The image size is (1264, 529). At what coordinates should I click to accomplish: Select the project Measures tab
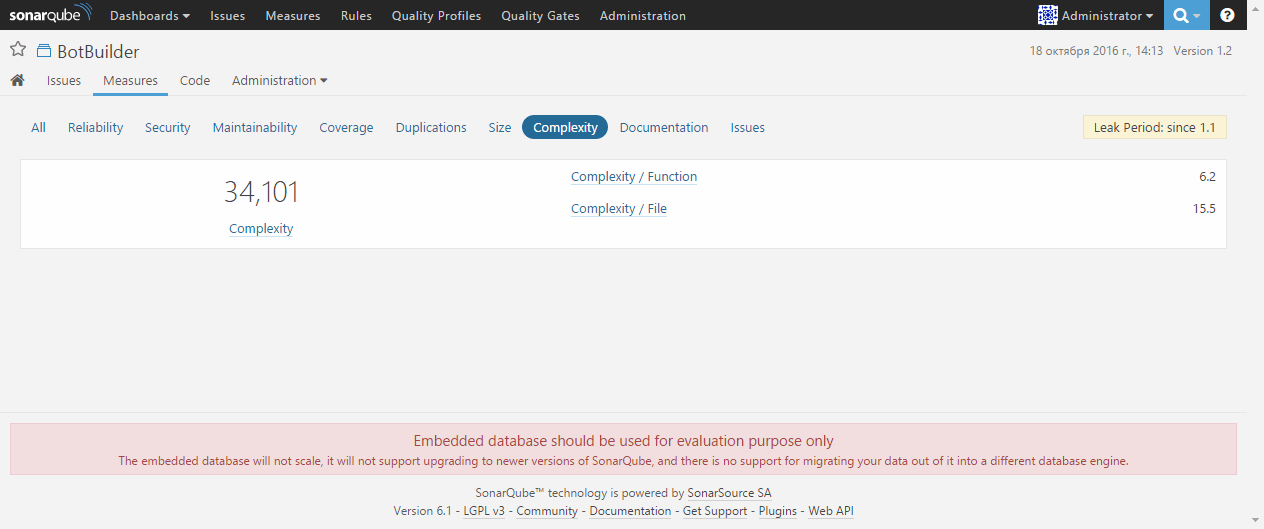pos(130,80)
